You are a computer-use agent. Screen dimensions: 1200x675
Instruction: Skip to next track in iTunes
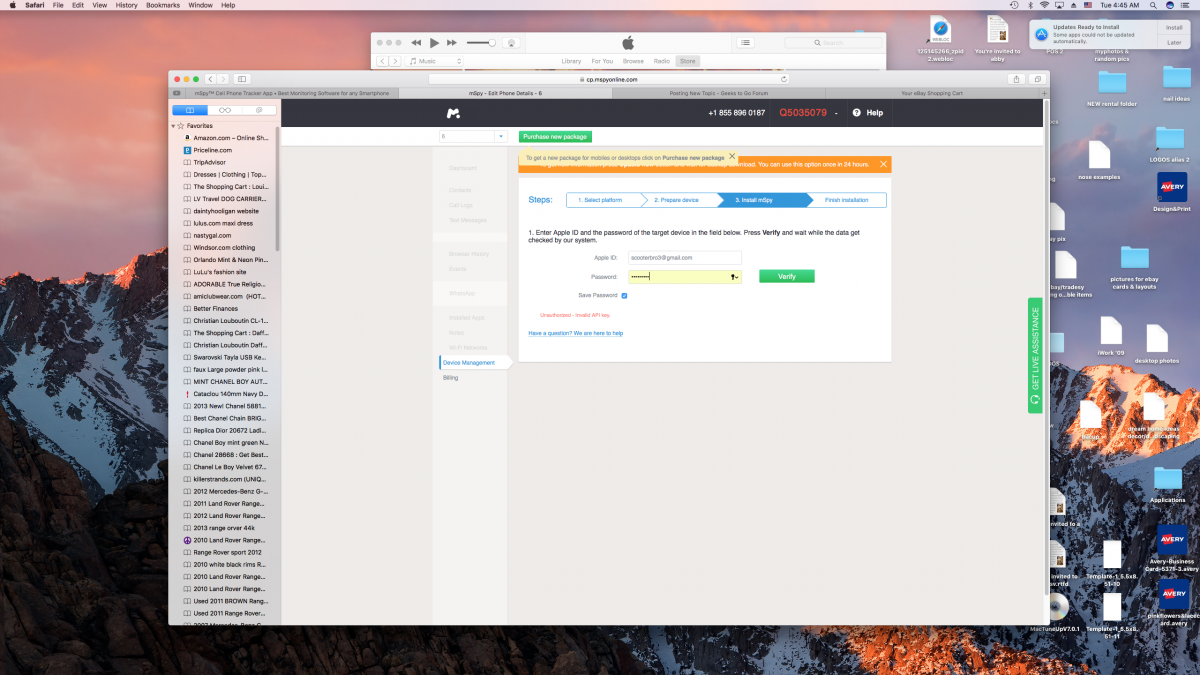452,43
